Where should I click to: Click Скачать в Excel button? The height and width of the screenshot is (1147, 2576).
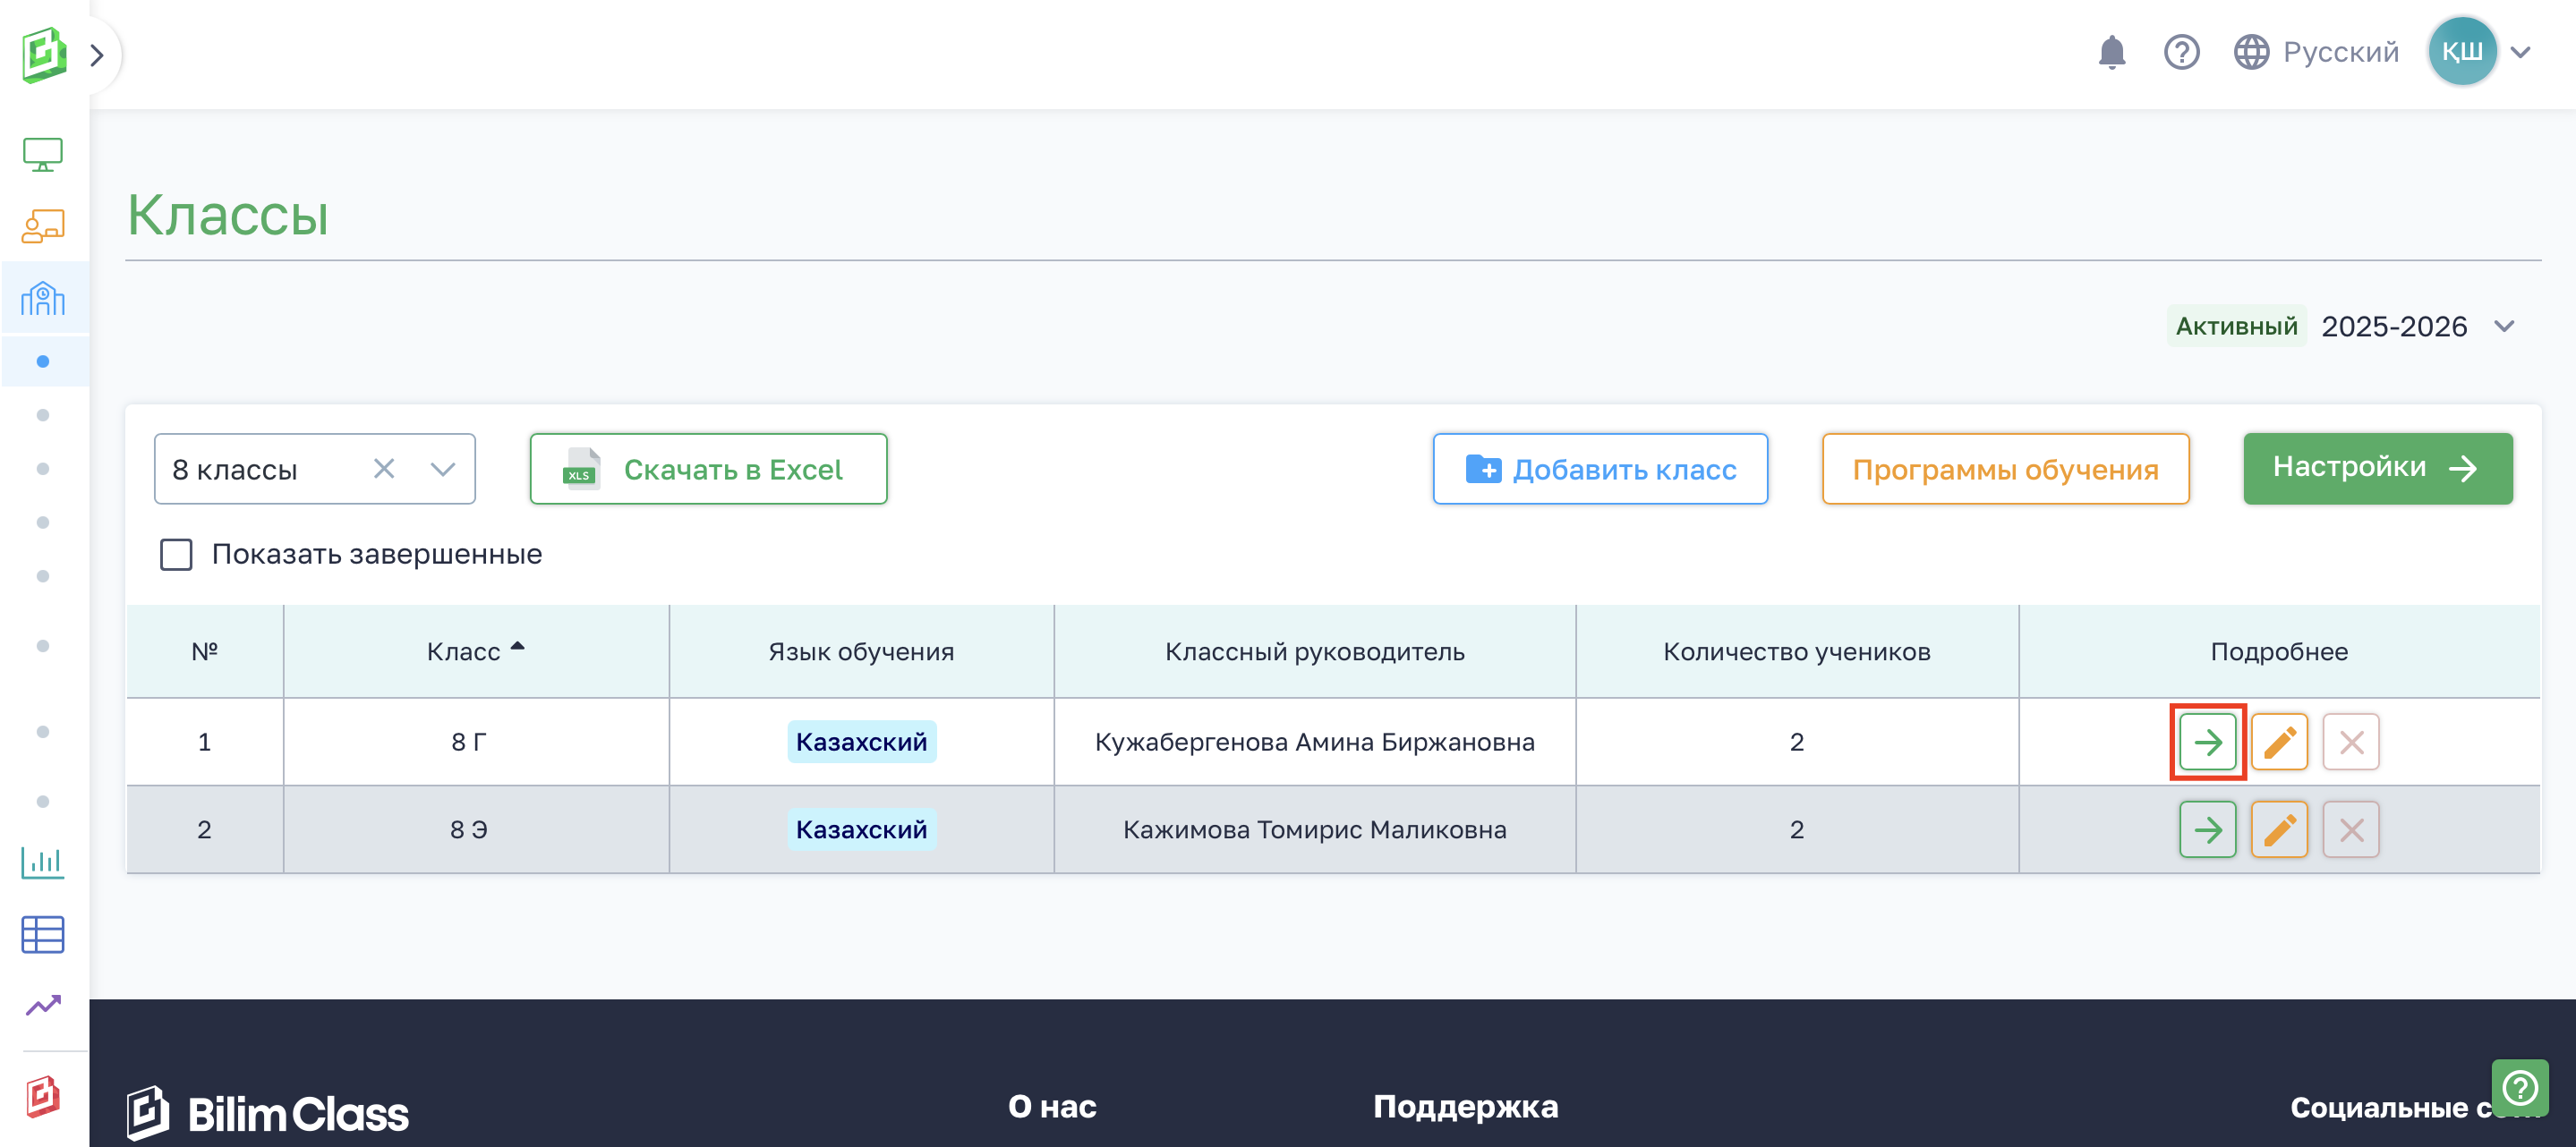click(708, 469)
